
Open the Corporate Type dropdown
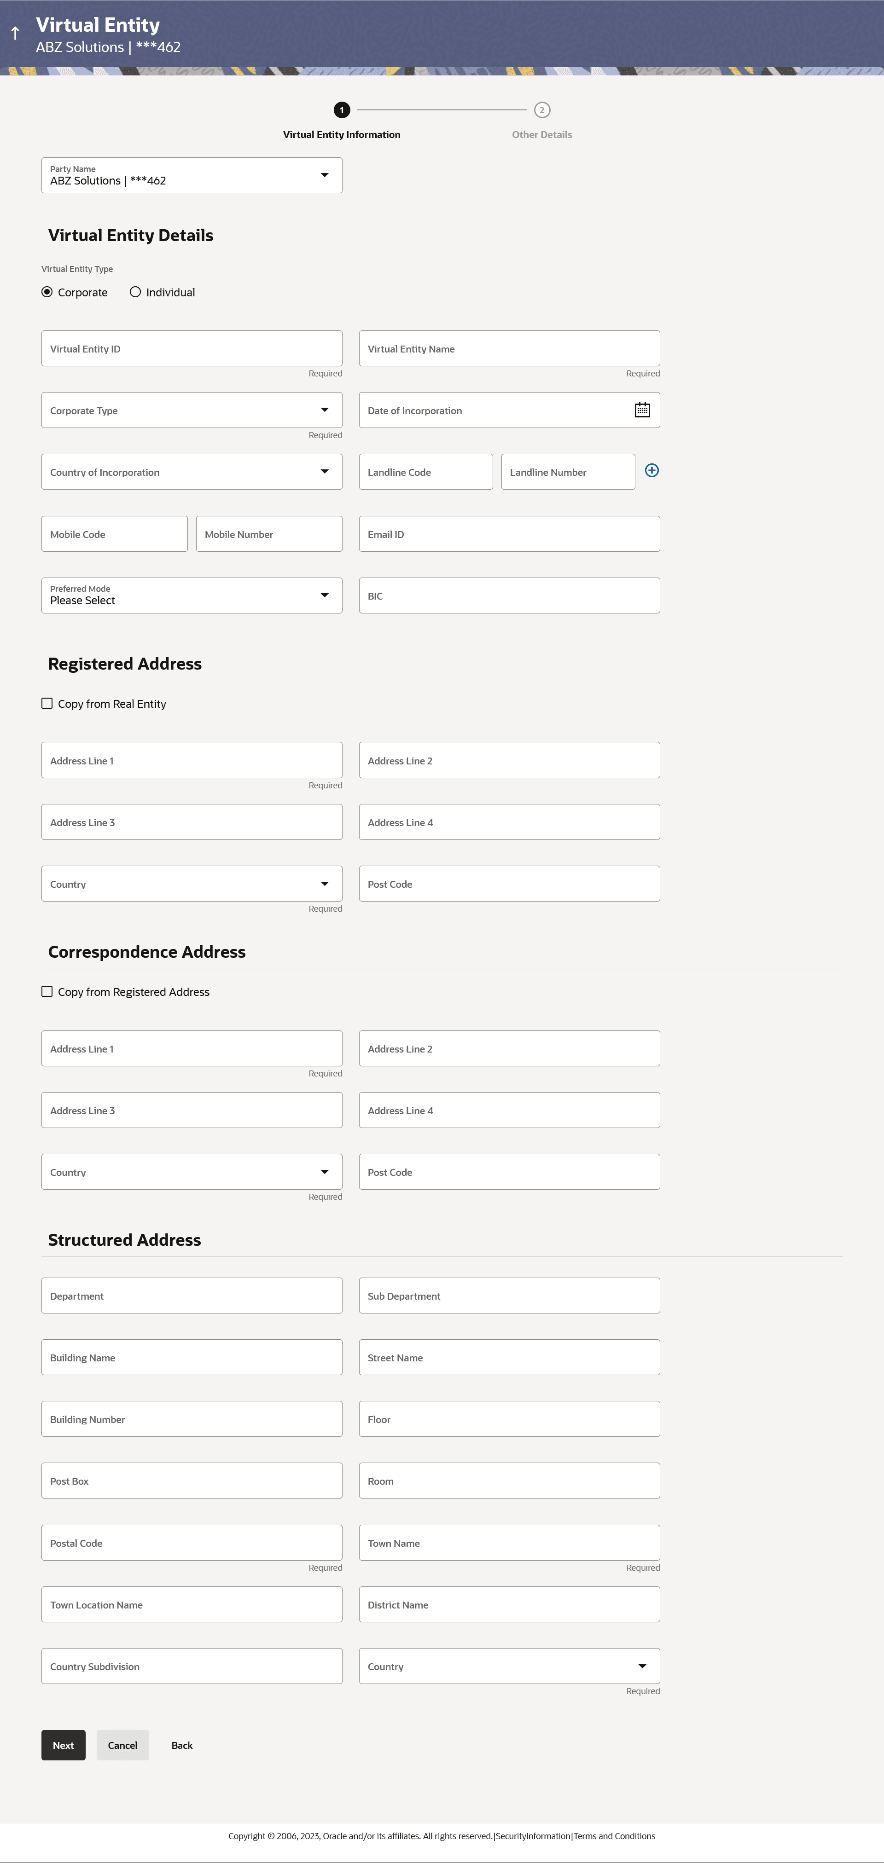(x=324, y=410)
